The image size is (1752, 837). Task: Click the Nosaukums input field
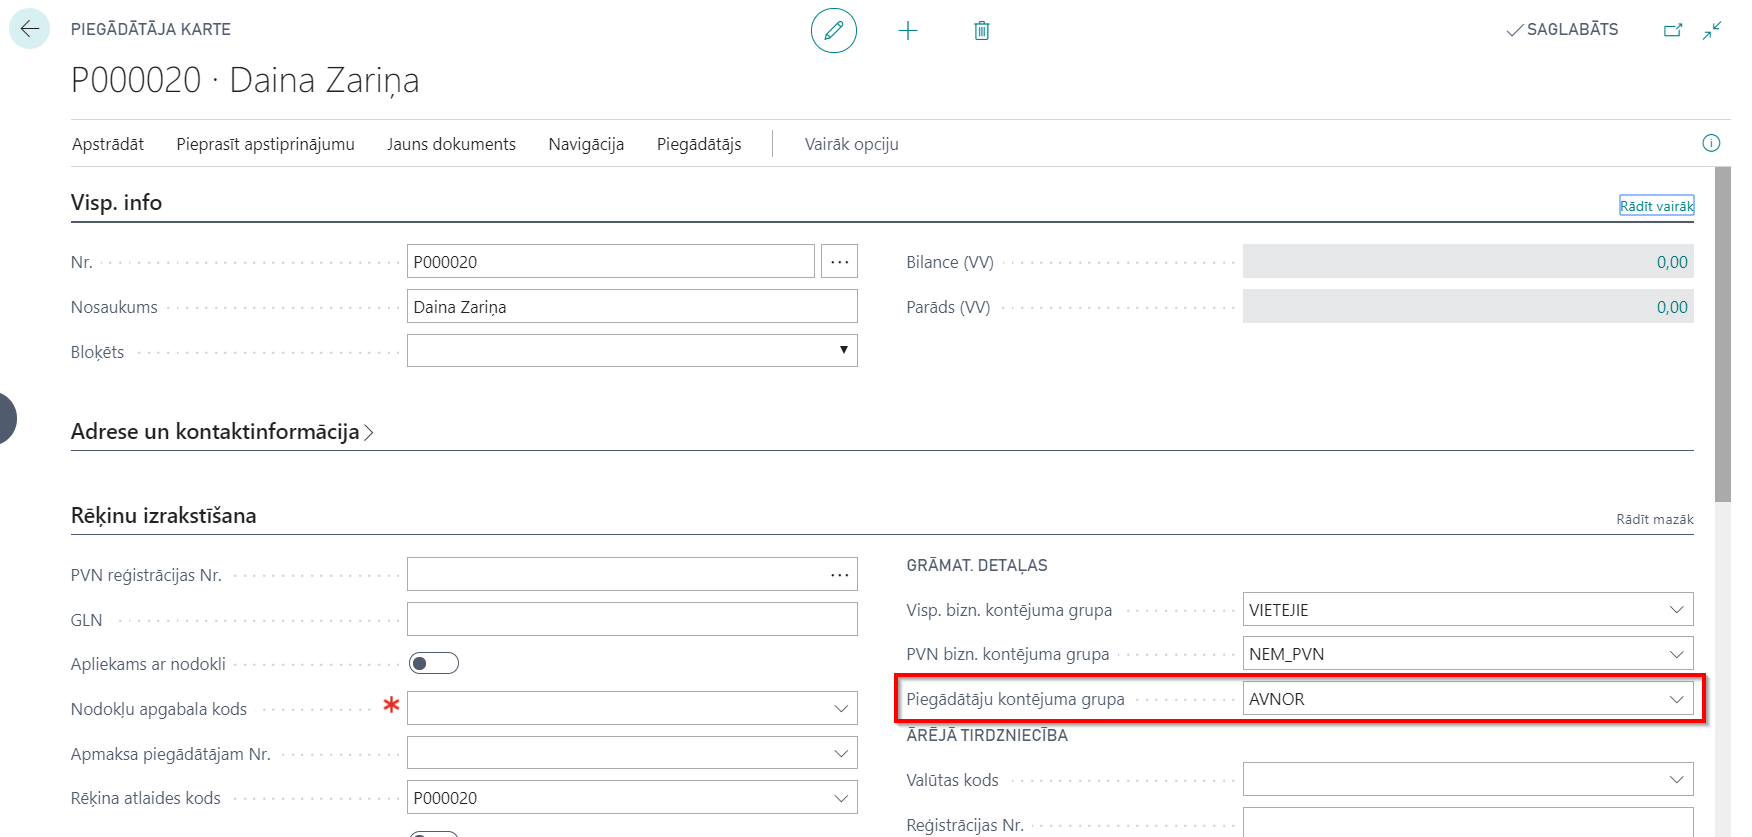coord(632,307)
